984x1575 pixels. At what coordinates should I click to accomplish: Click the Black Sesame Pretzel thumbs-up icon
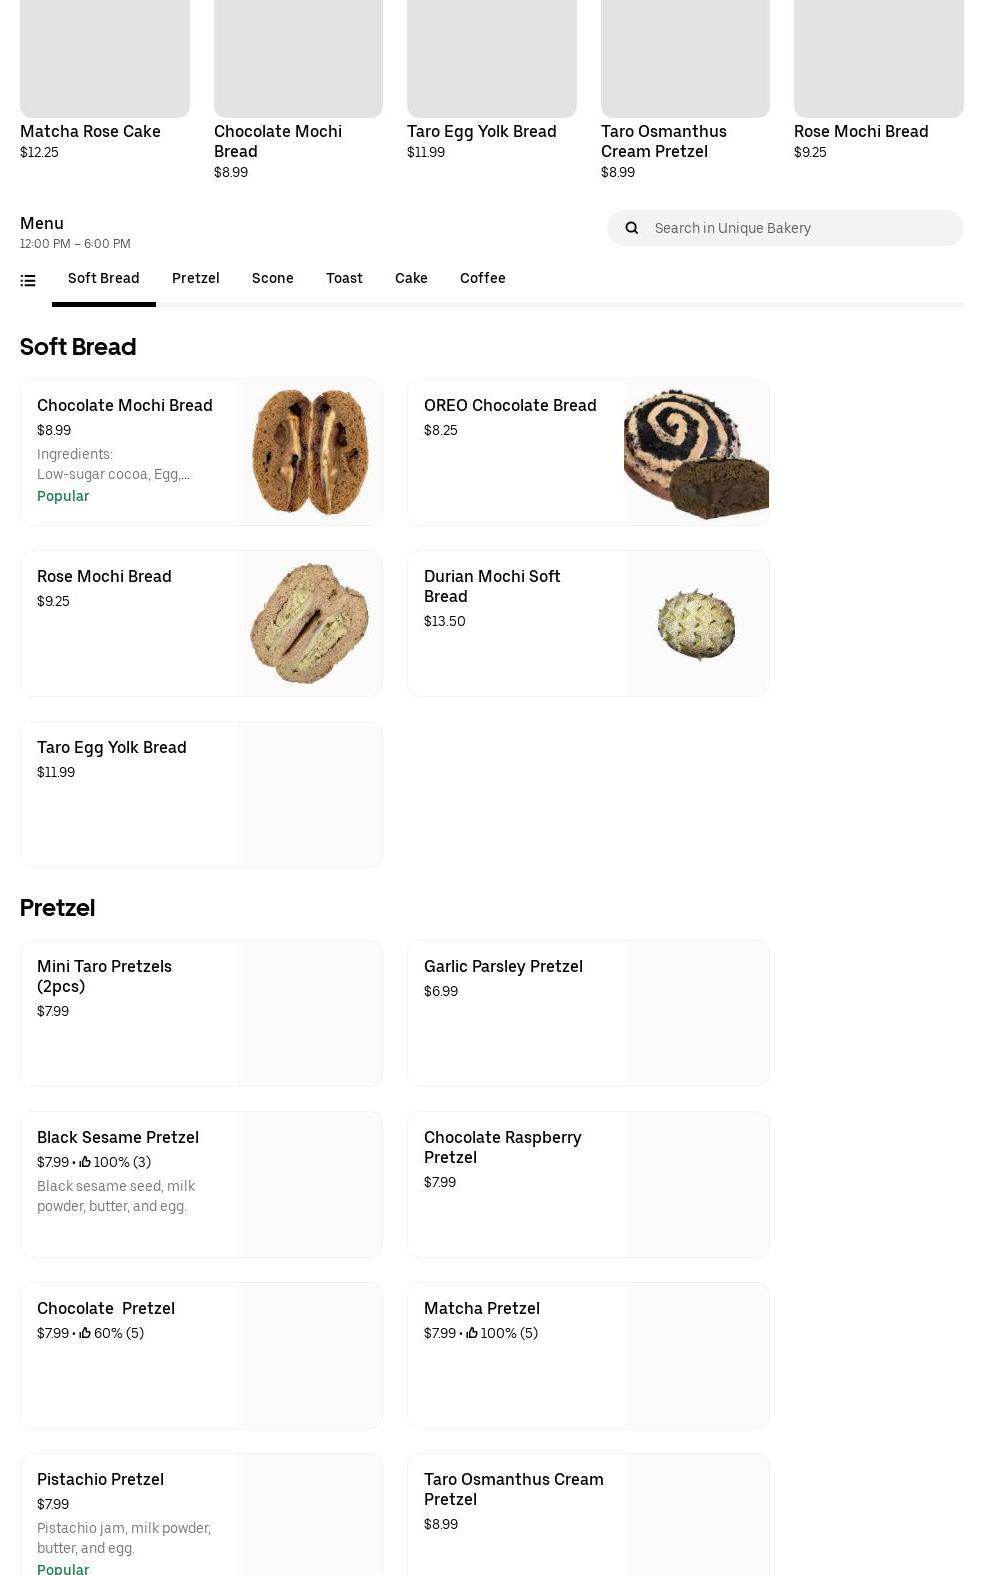(85, 1162)
